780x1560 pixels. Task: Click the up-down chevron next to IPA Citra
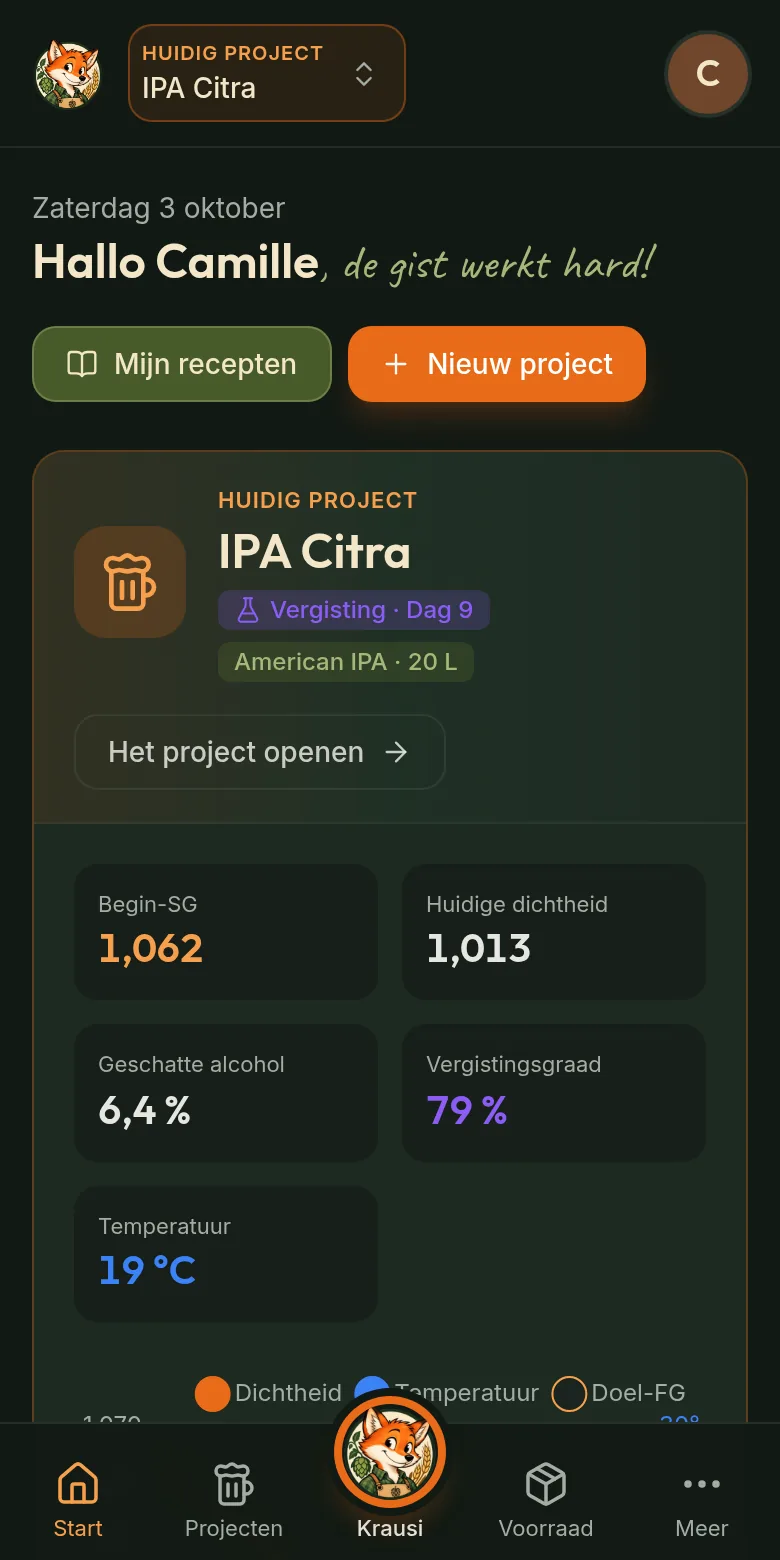[365, 74]
